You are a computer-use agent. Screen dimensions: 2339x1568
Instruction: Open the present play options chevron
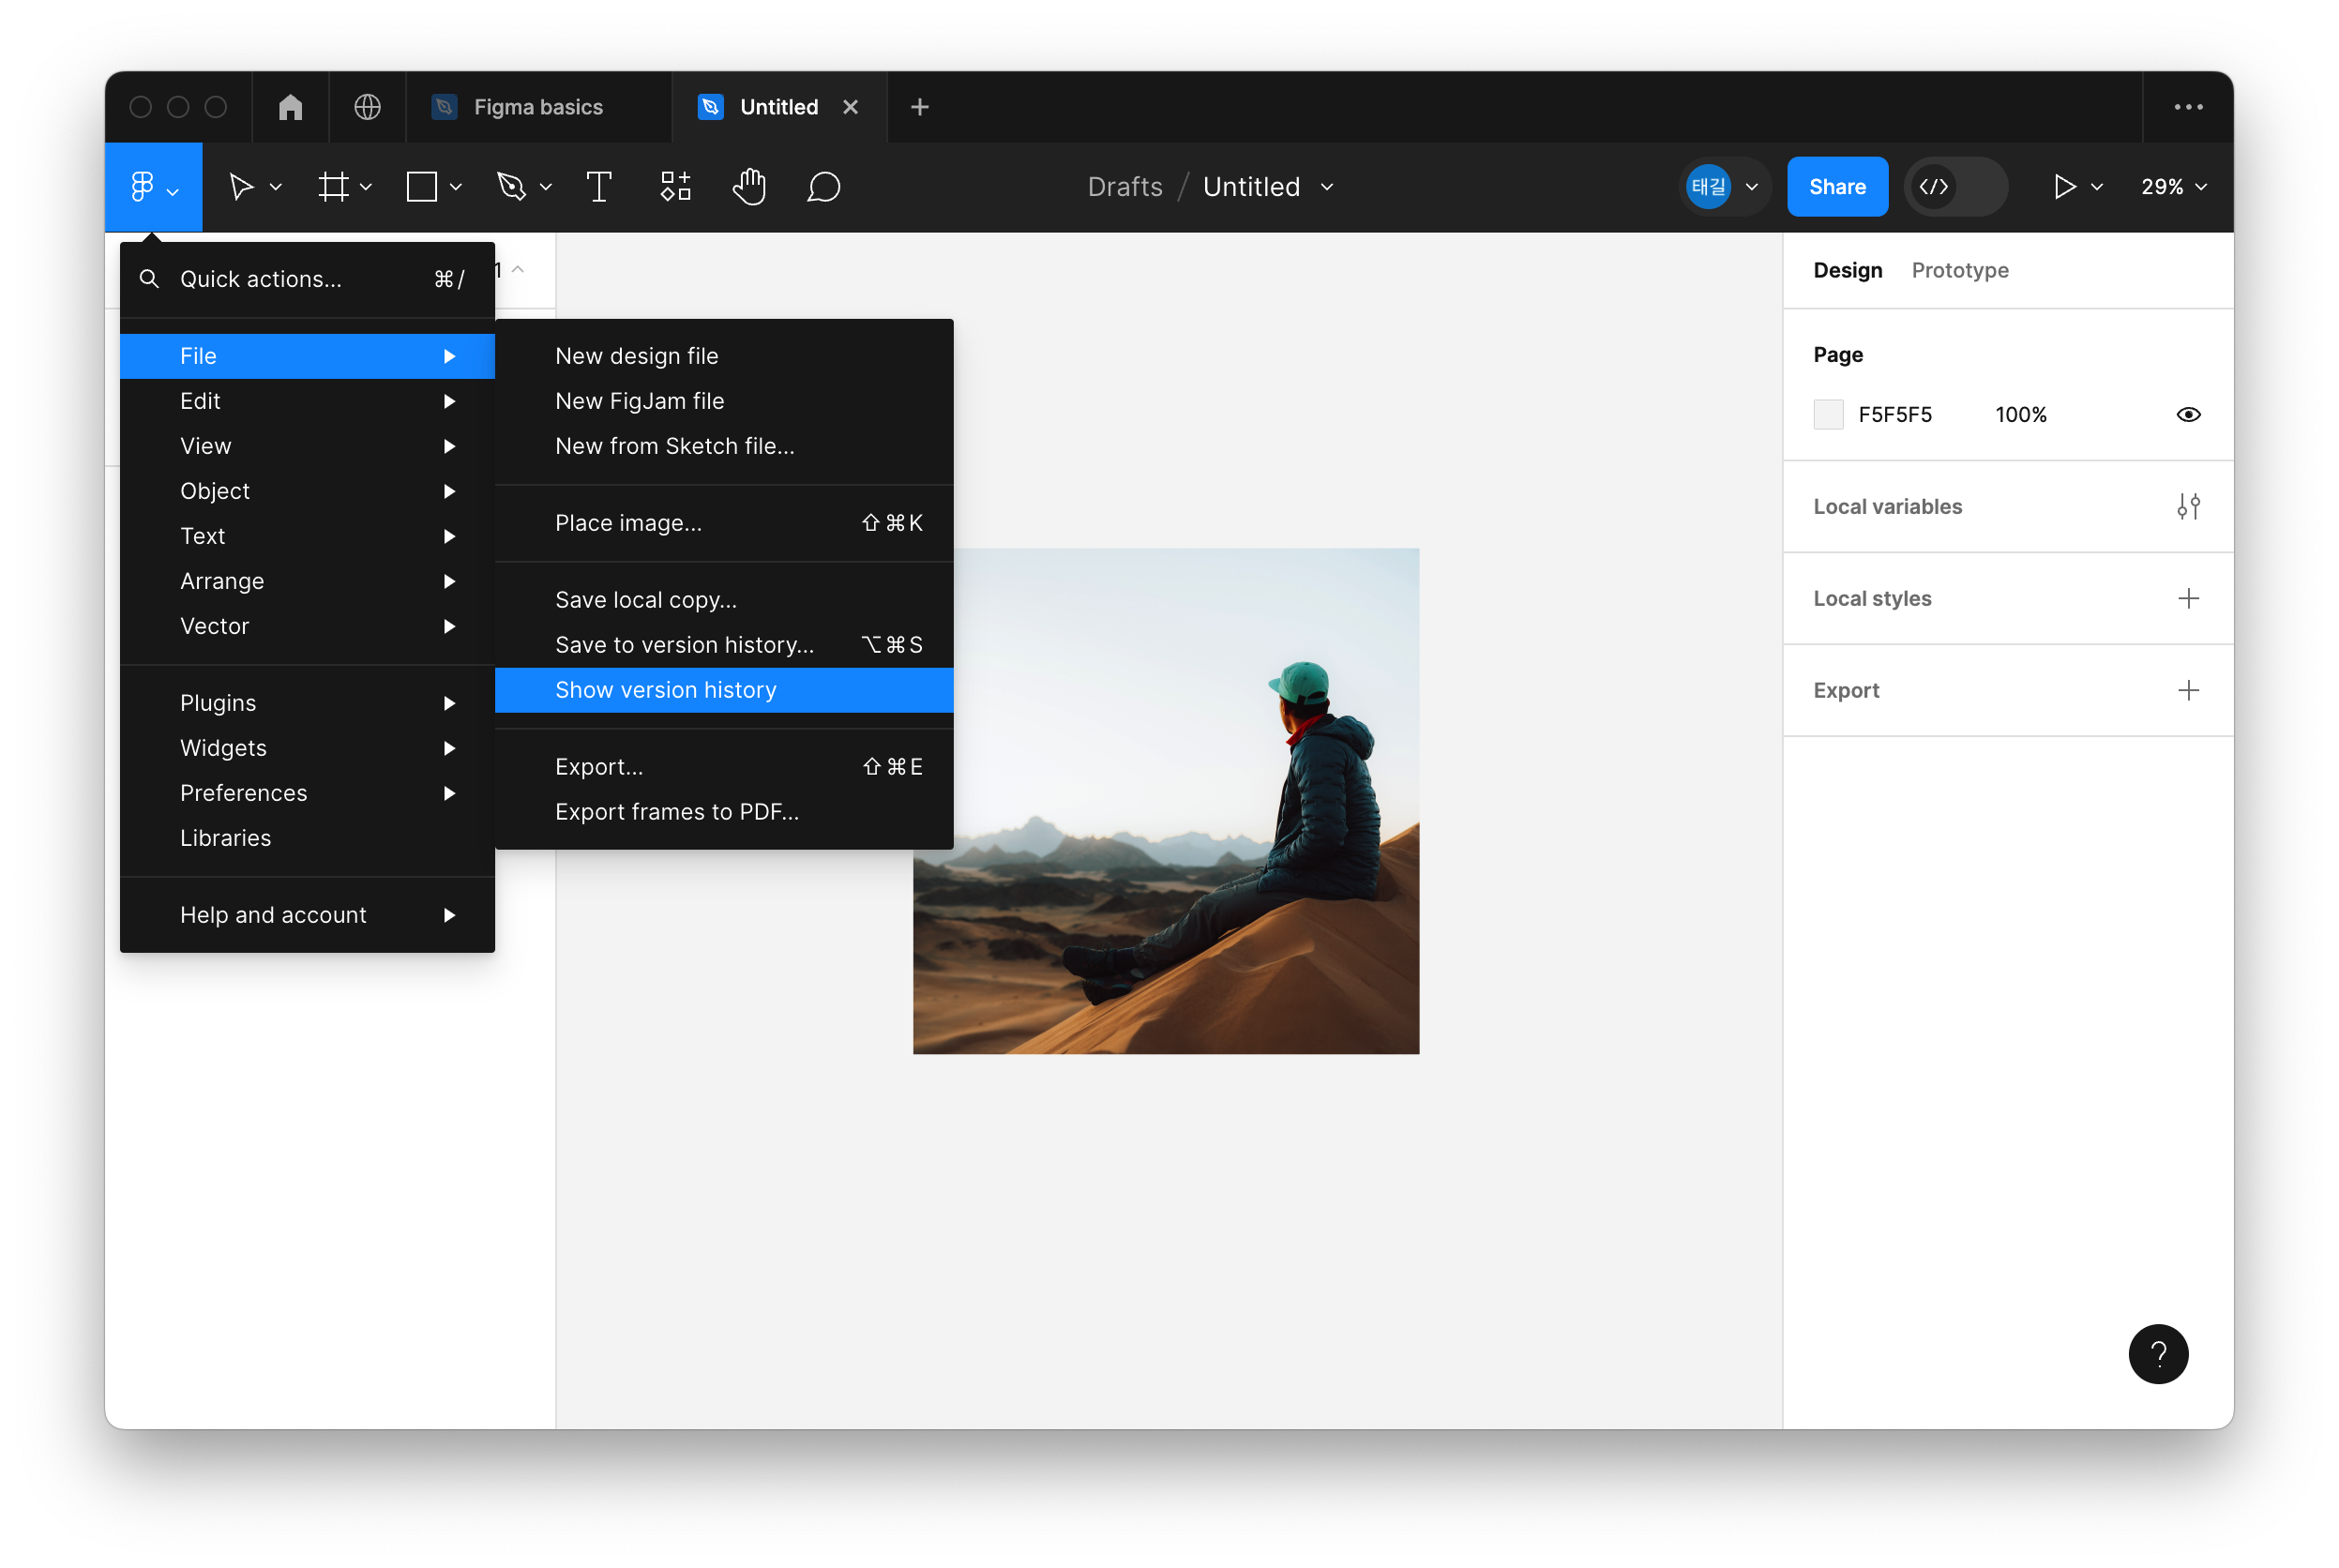click(x=2097, y=187)
